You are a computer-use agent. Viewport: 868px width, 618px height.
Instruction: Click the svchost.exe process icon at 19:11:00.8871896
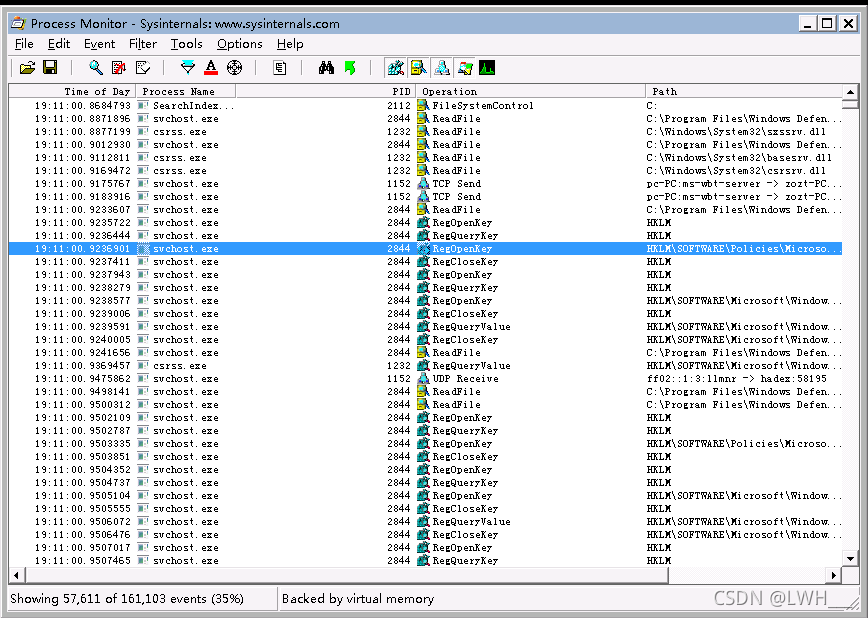[143, 119]
